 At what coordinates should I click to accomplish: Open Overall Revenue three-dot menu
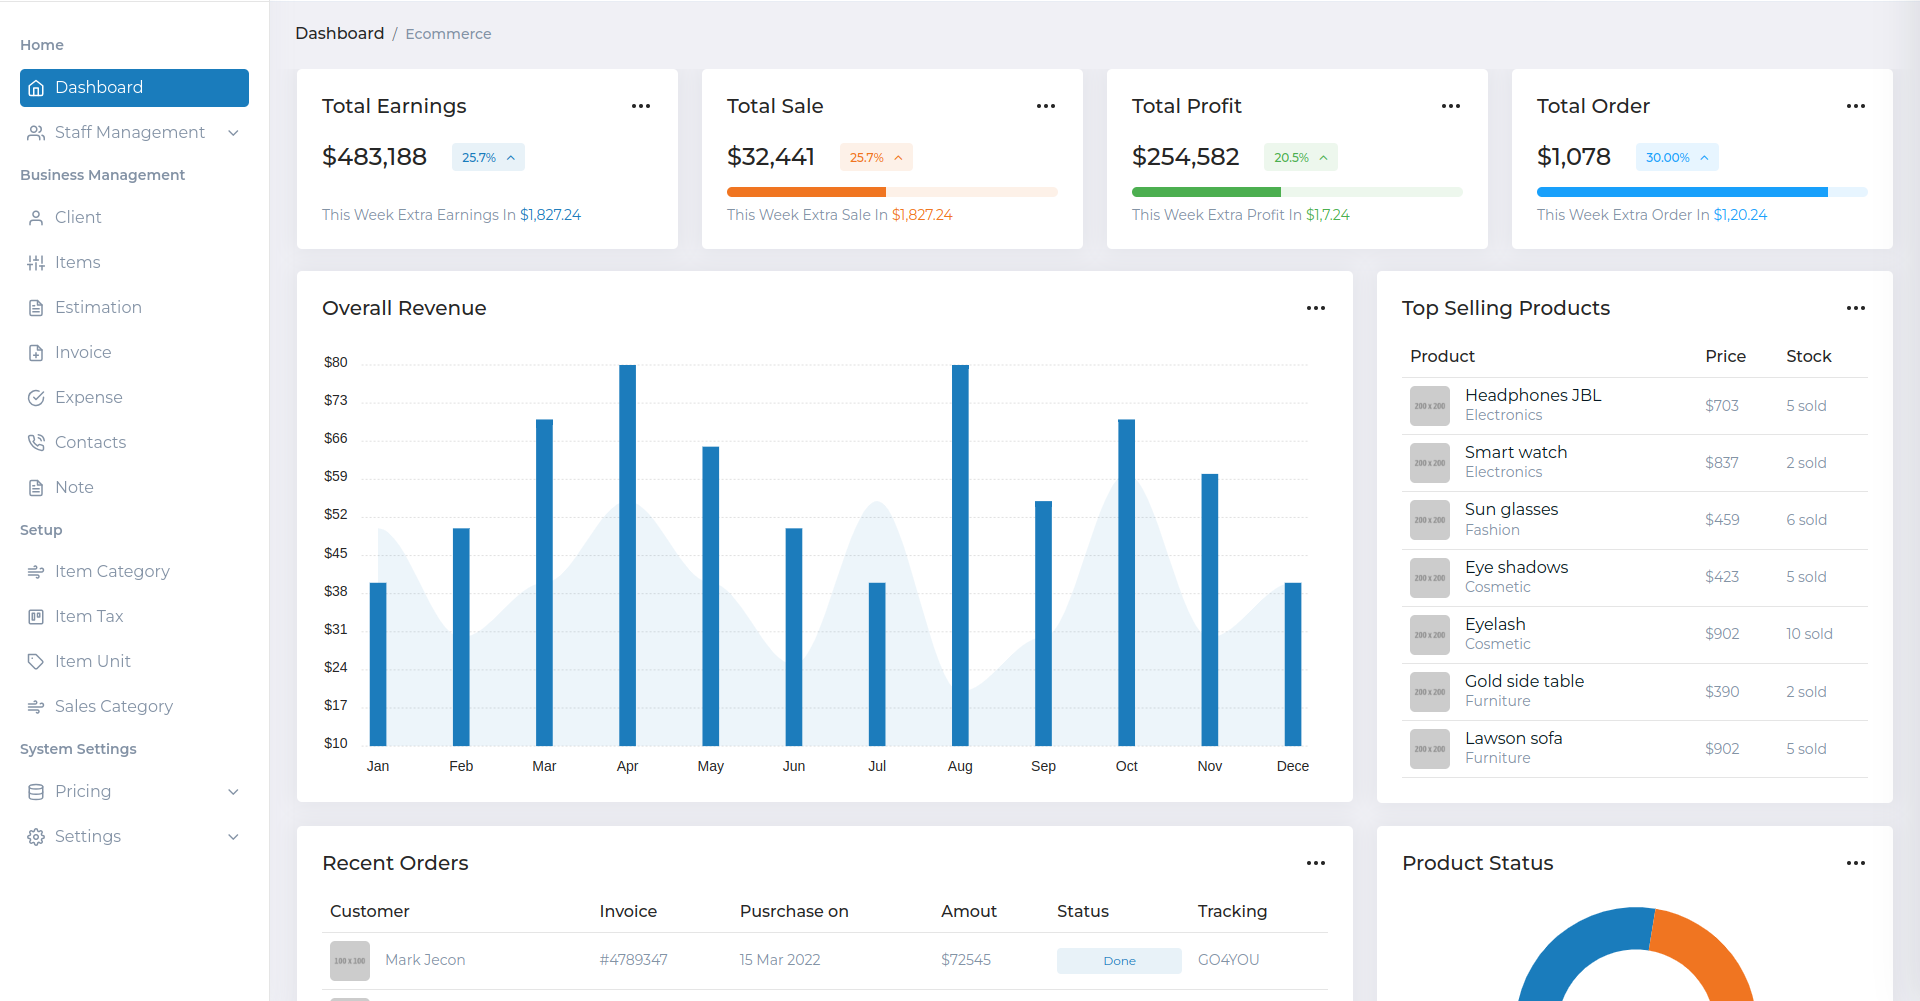pyautogui.click(x=1316, y=308)
